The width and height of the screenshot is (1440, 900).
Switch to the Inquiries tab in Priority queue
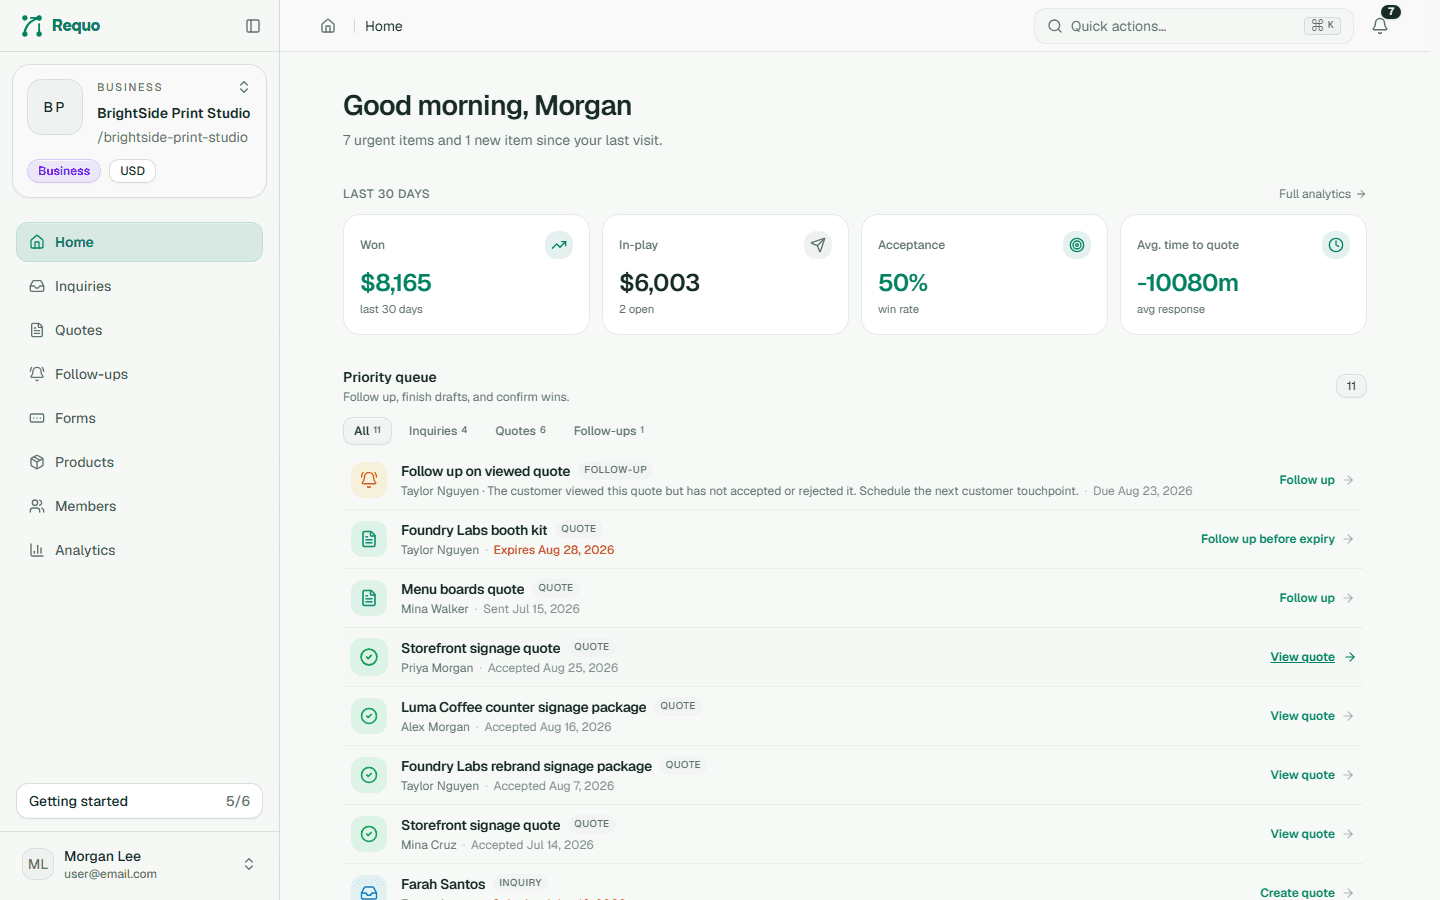(x=438, y=431)
